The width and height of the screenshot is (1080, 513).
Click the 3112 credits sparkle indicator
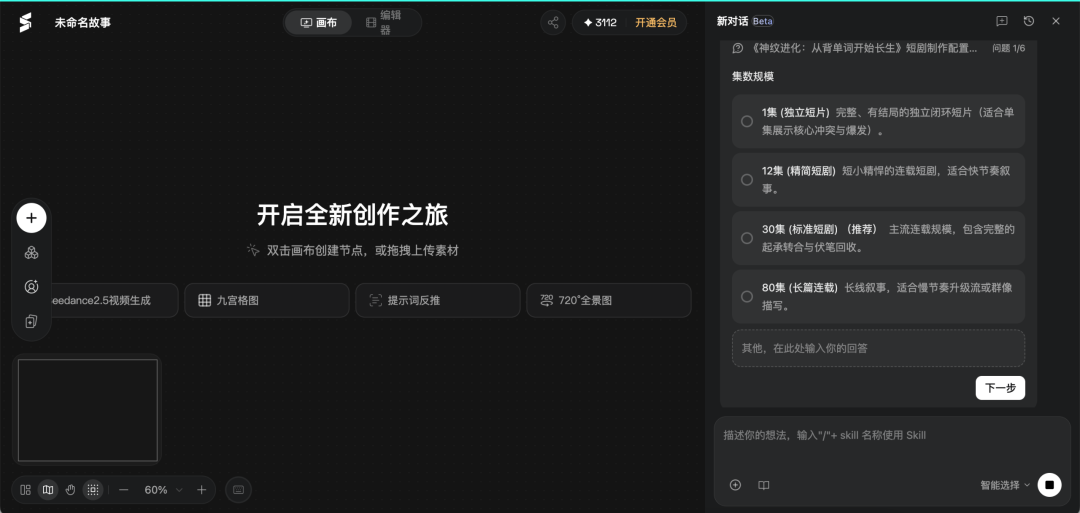tap(600, 23)
